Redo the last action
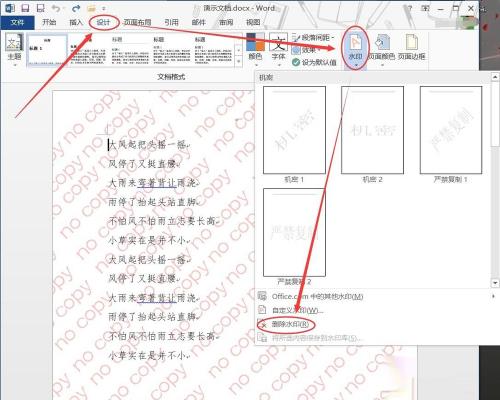Screen dimensions: 500x400 pos(76,8)
